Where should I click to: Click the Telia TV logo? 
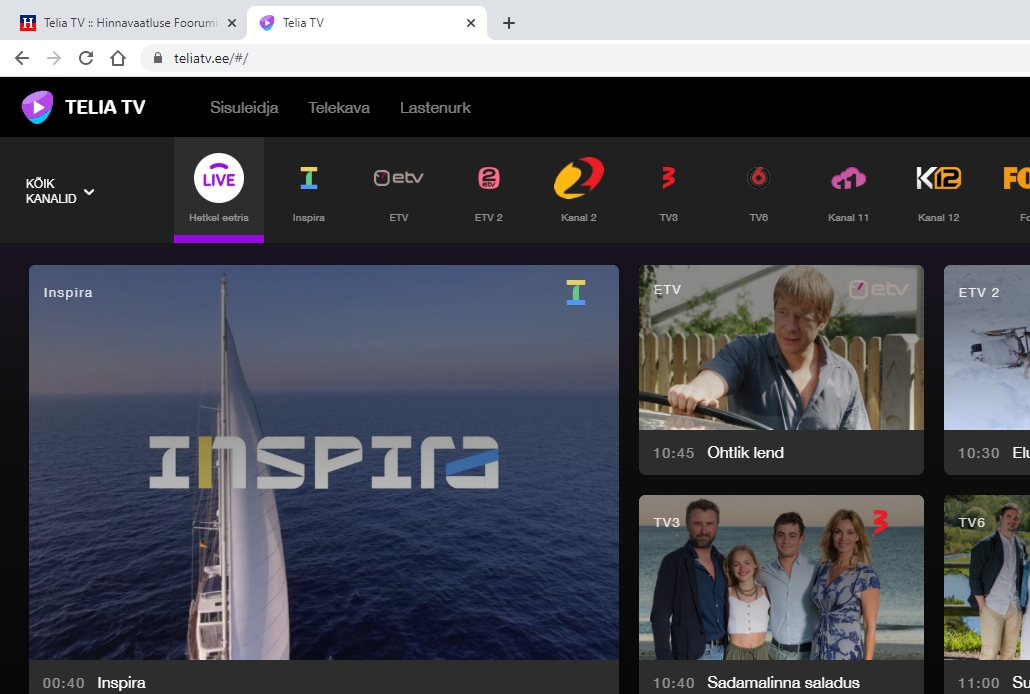(84, 107)
